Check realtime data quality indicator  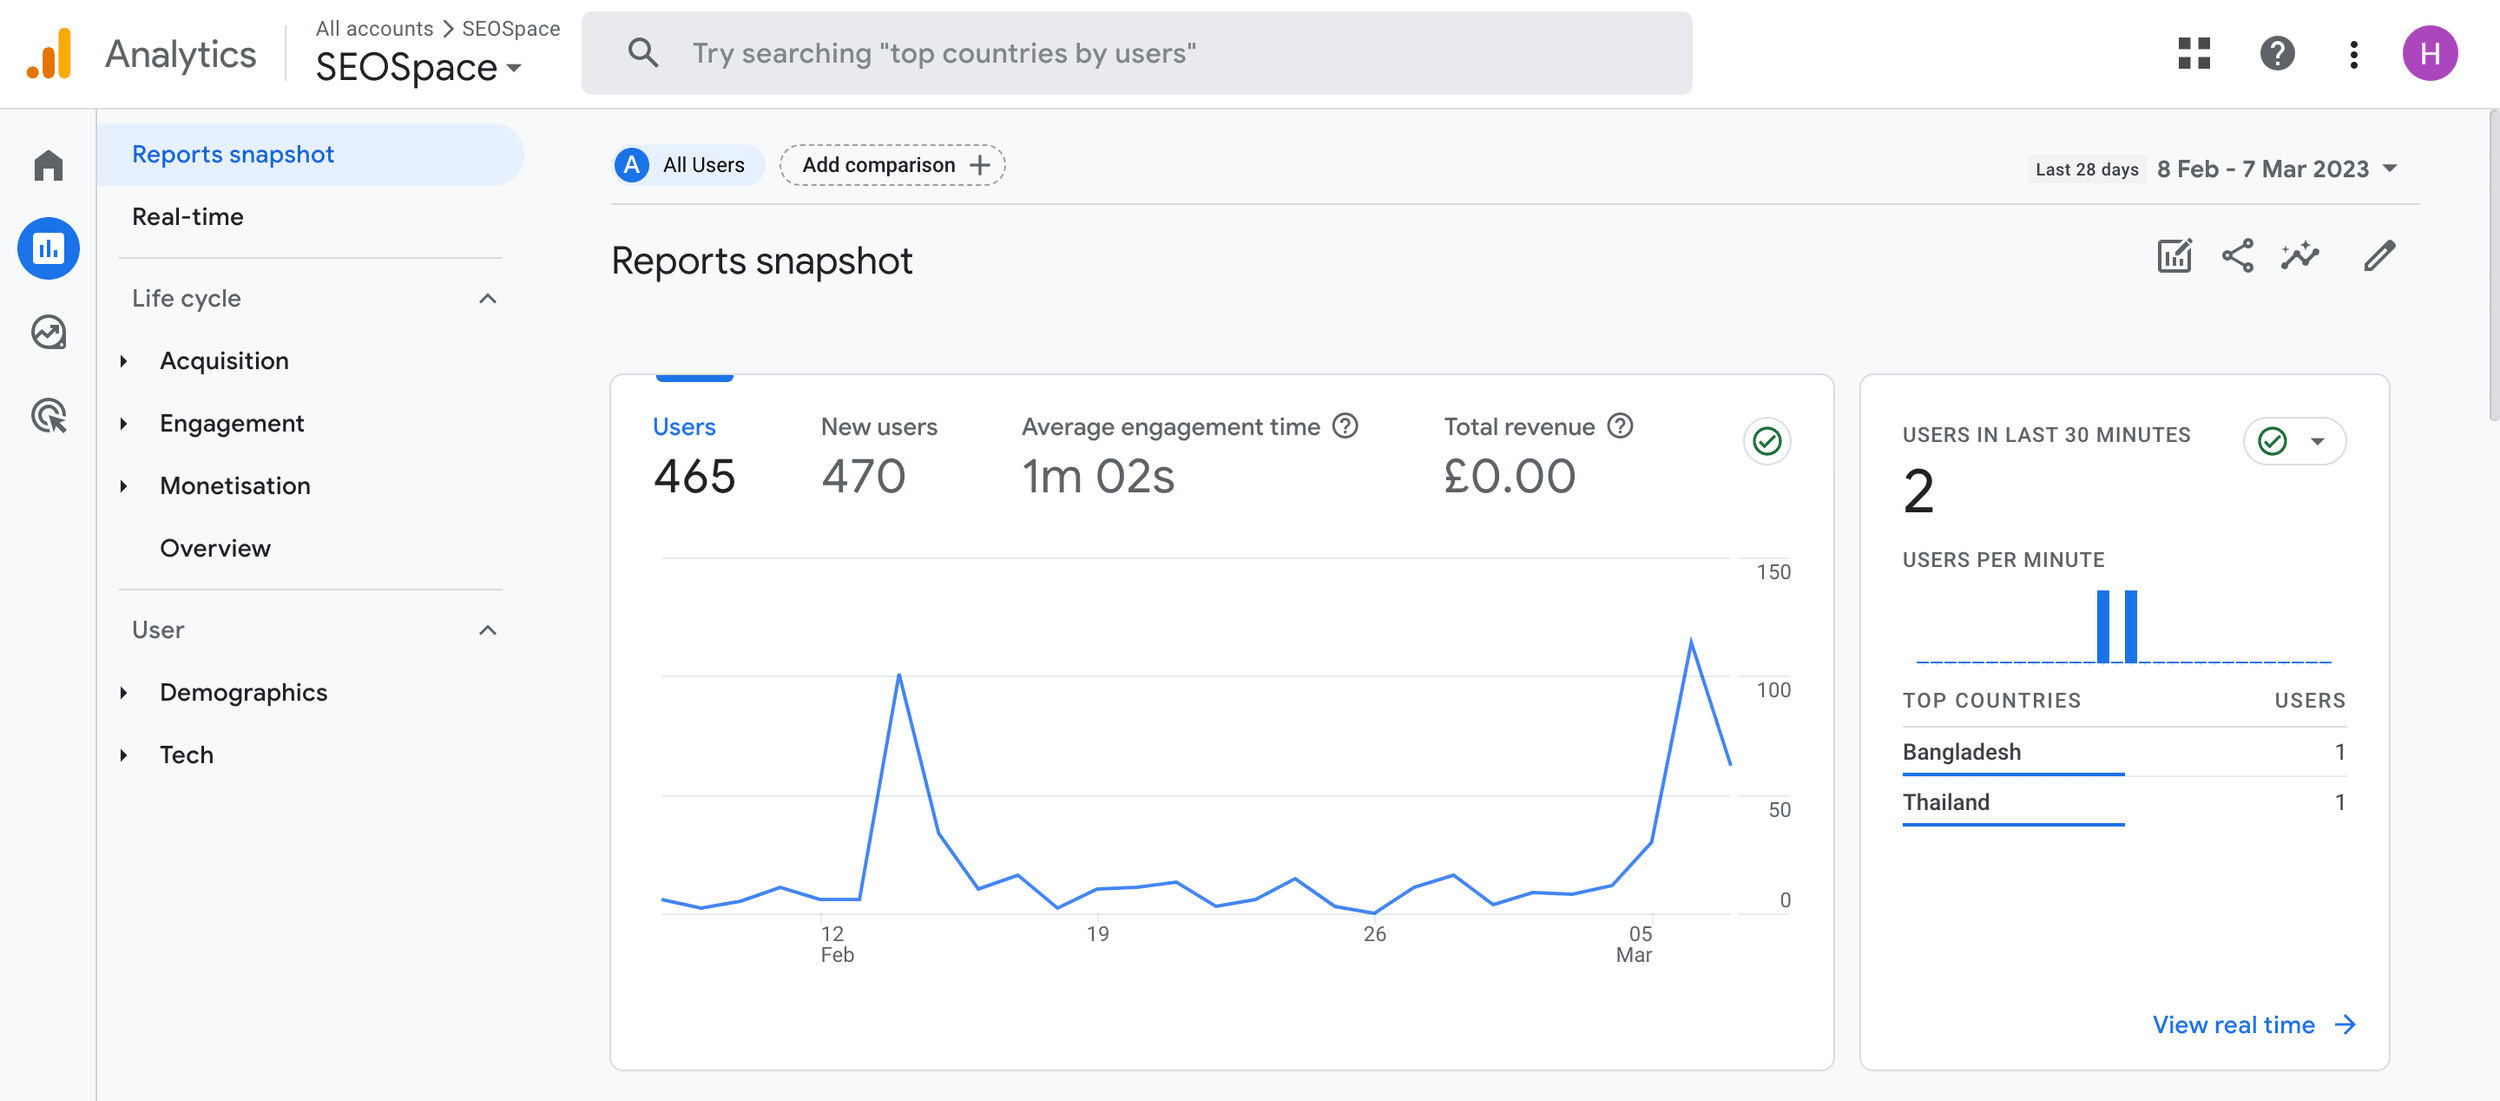click(x=2271, y=440)
